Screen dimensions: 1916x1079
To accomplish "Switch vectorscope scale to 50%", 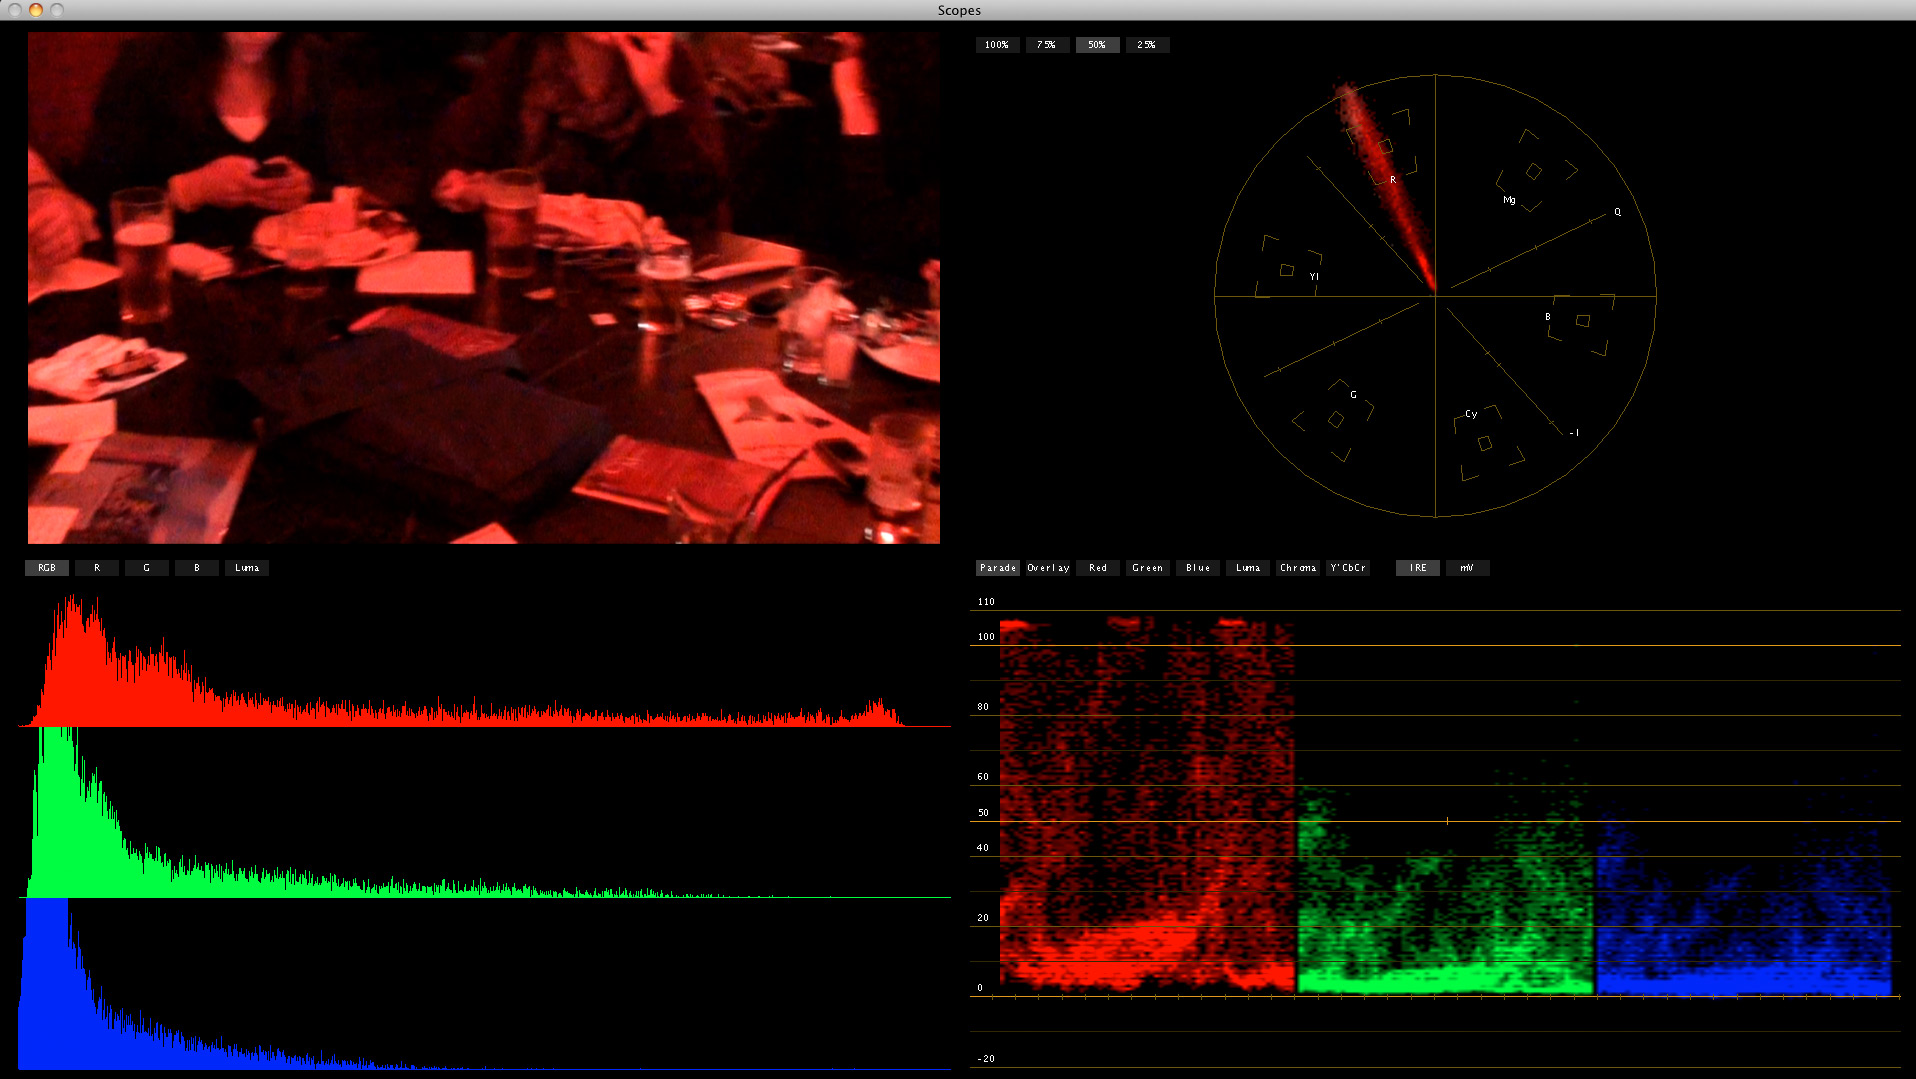I will 1097,45.
